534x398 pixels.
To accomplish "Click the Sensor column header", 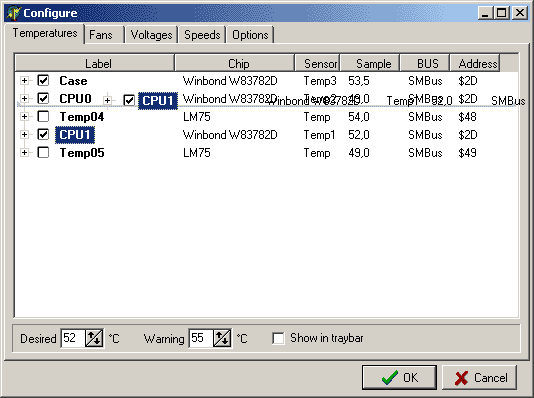I will click(317, 63).
